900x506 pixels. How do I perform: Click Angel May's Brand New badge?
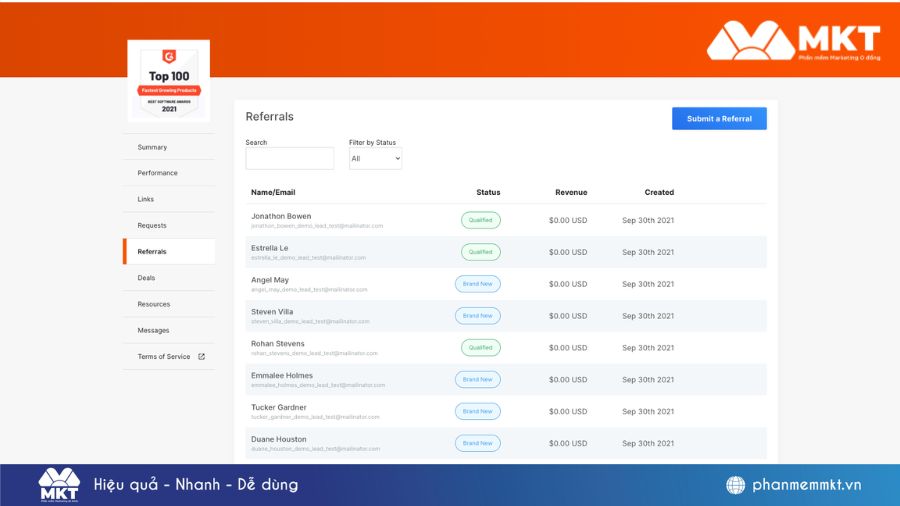[478, 284]
